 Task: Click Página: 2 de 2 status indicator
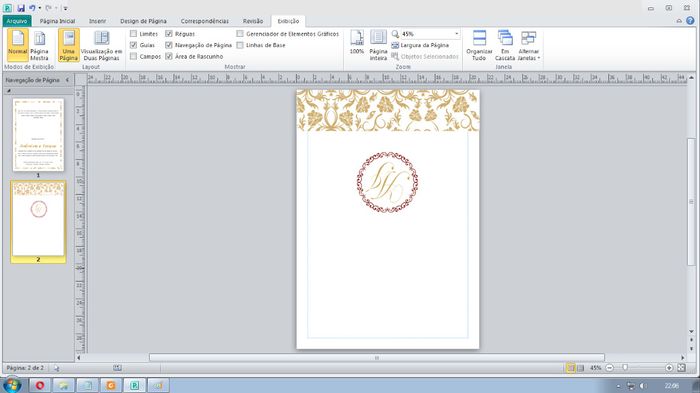(25, 368)
